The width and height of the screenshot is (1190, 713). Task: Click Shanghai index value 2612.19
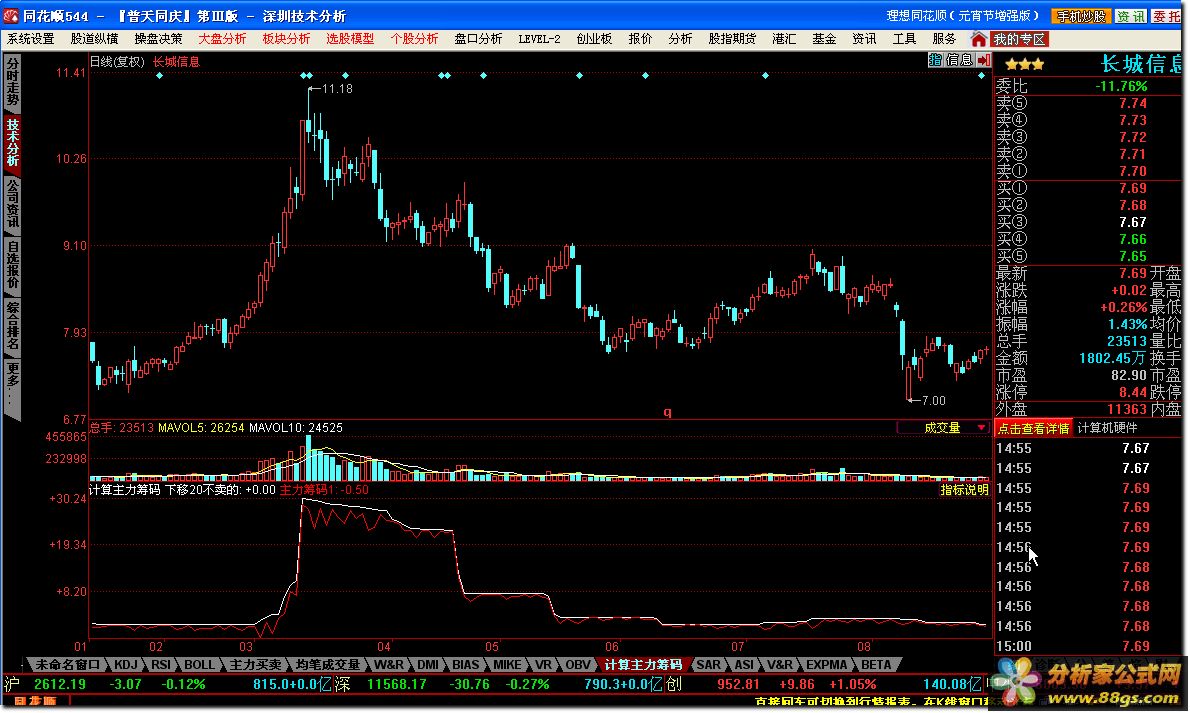(60, 684)
